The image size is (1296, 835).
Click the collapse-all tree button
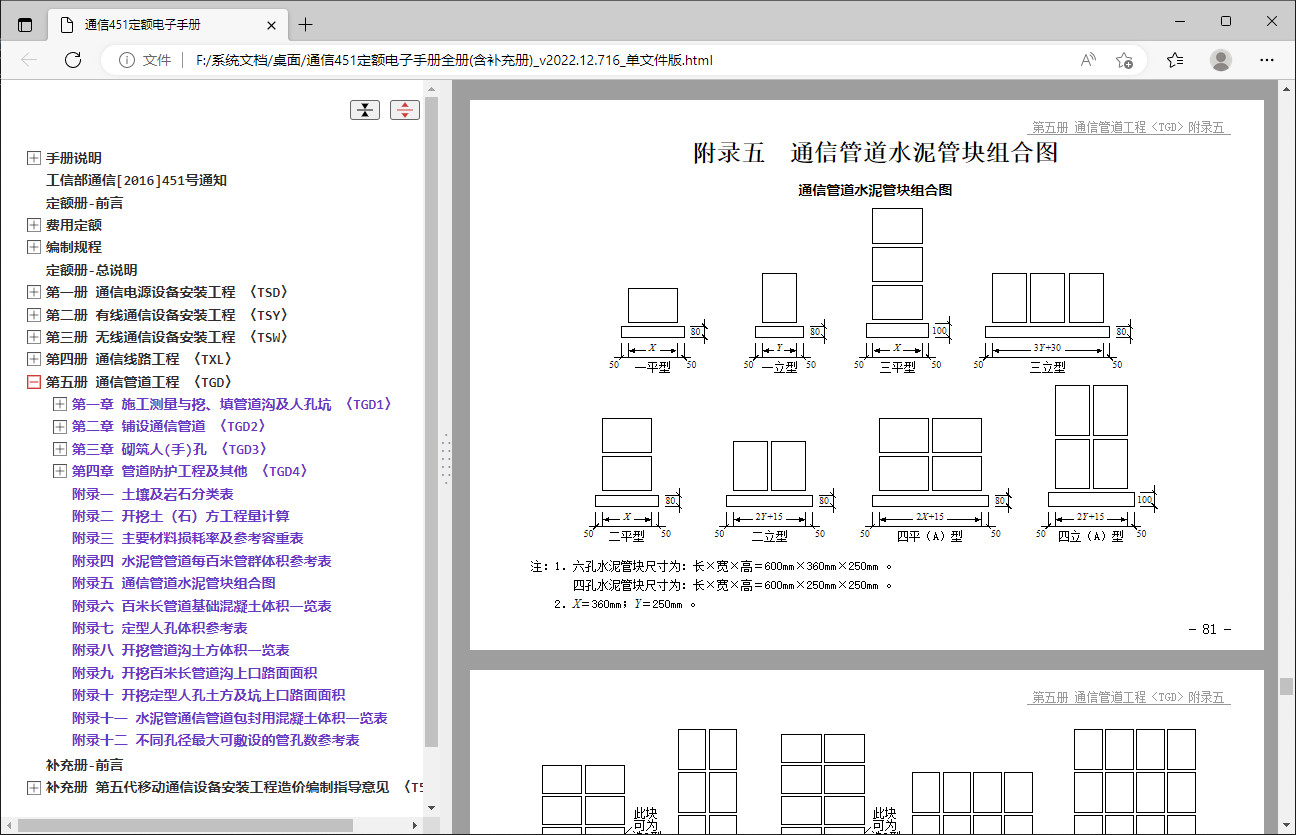click(364, 110)
